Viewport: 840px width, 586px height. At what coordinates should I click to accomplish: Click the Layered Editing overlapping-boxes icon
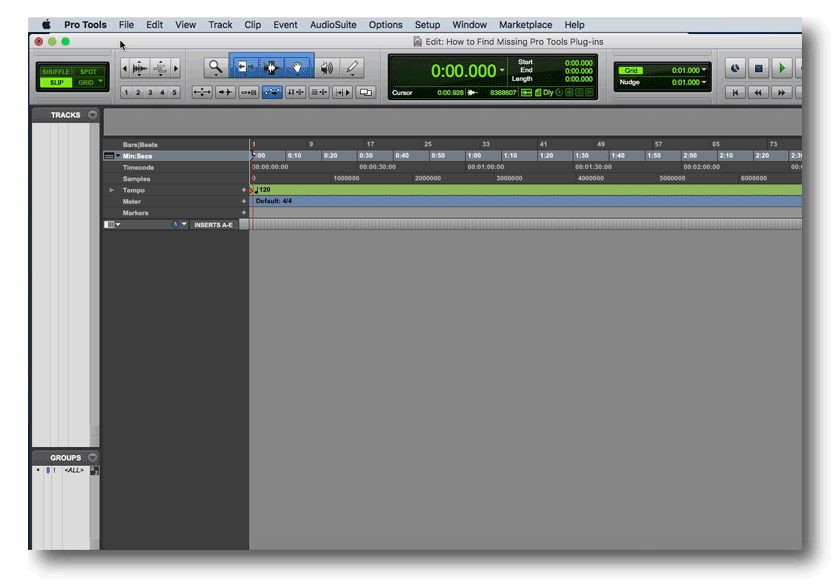pos(366,92)
